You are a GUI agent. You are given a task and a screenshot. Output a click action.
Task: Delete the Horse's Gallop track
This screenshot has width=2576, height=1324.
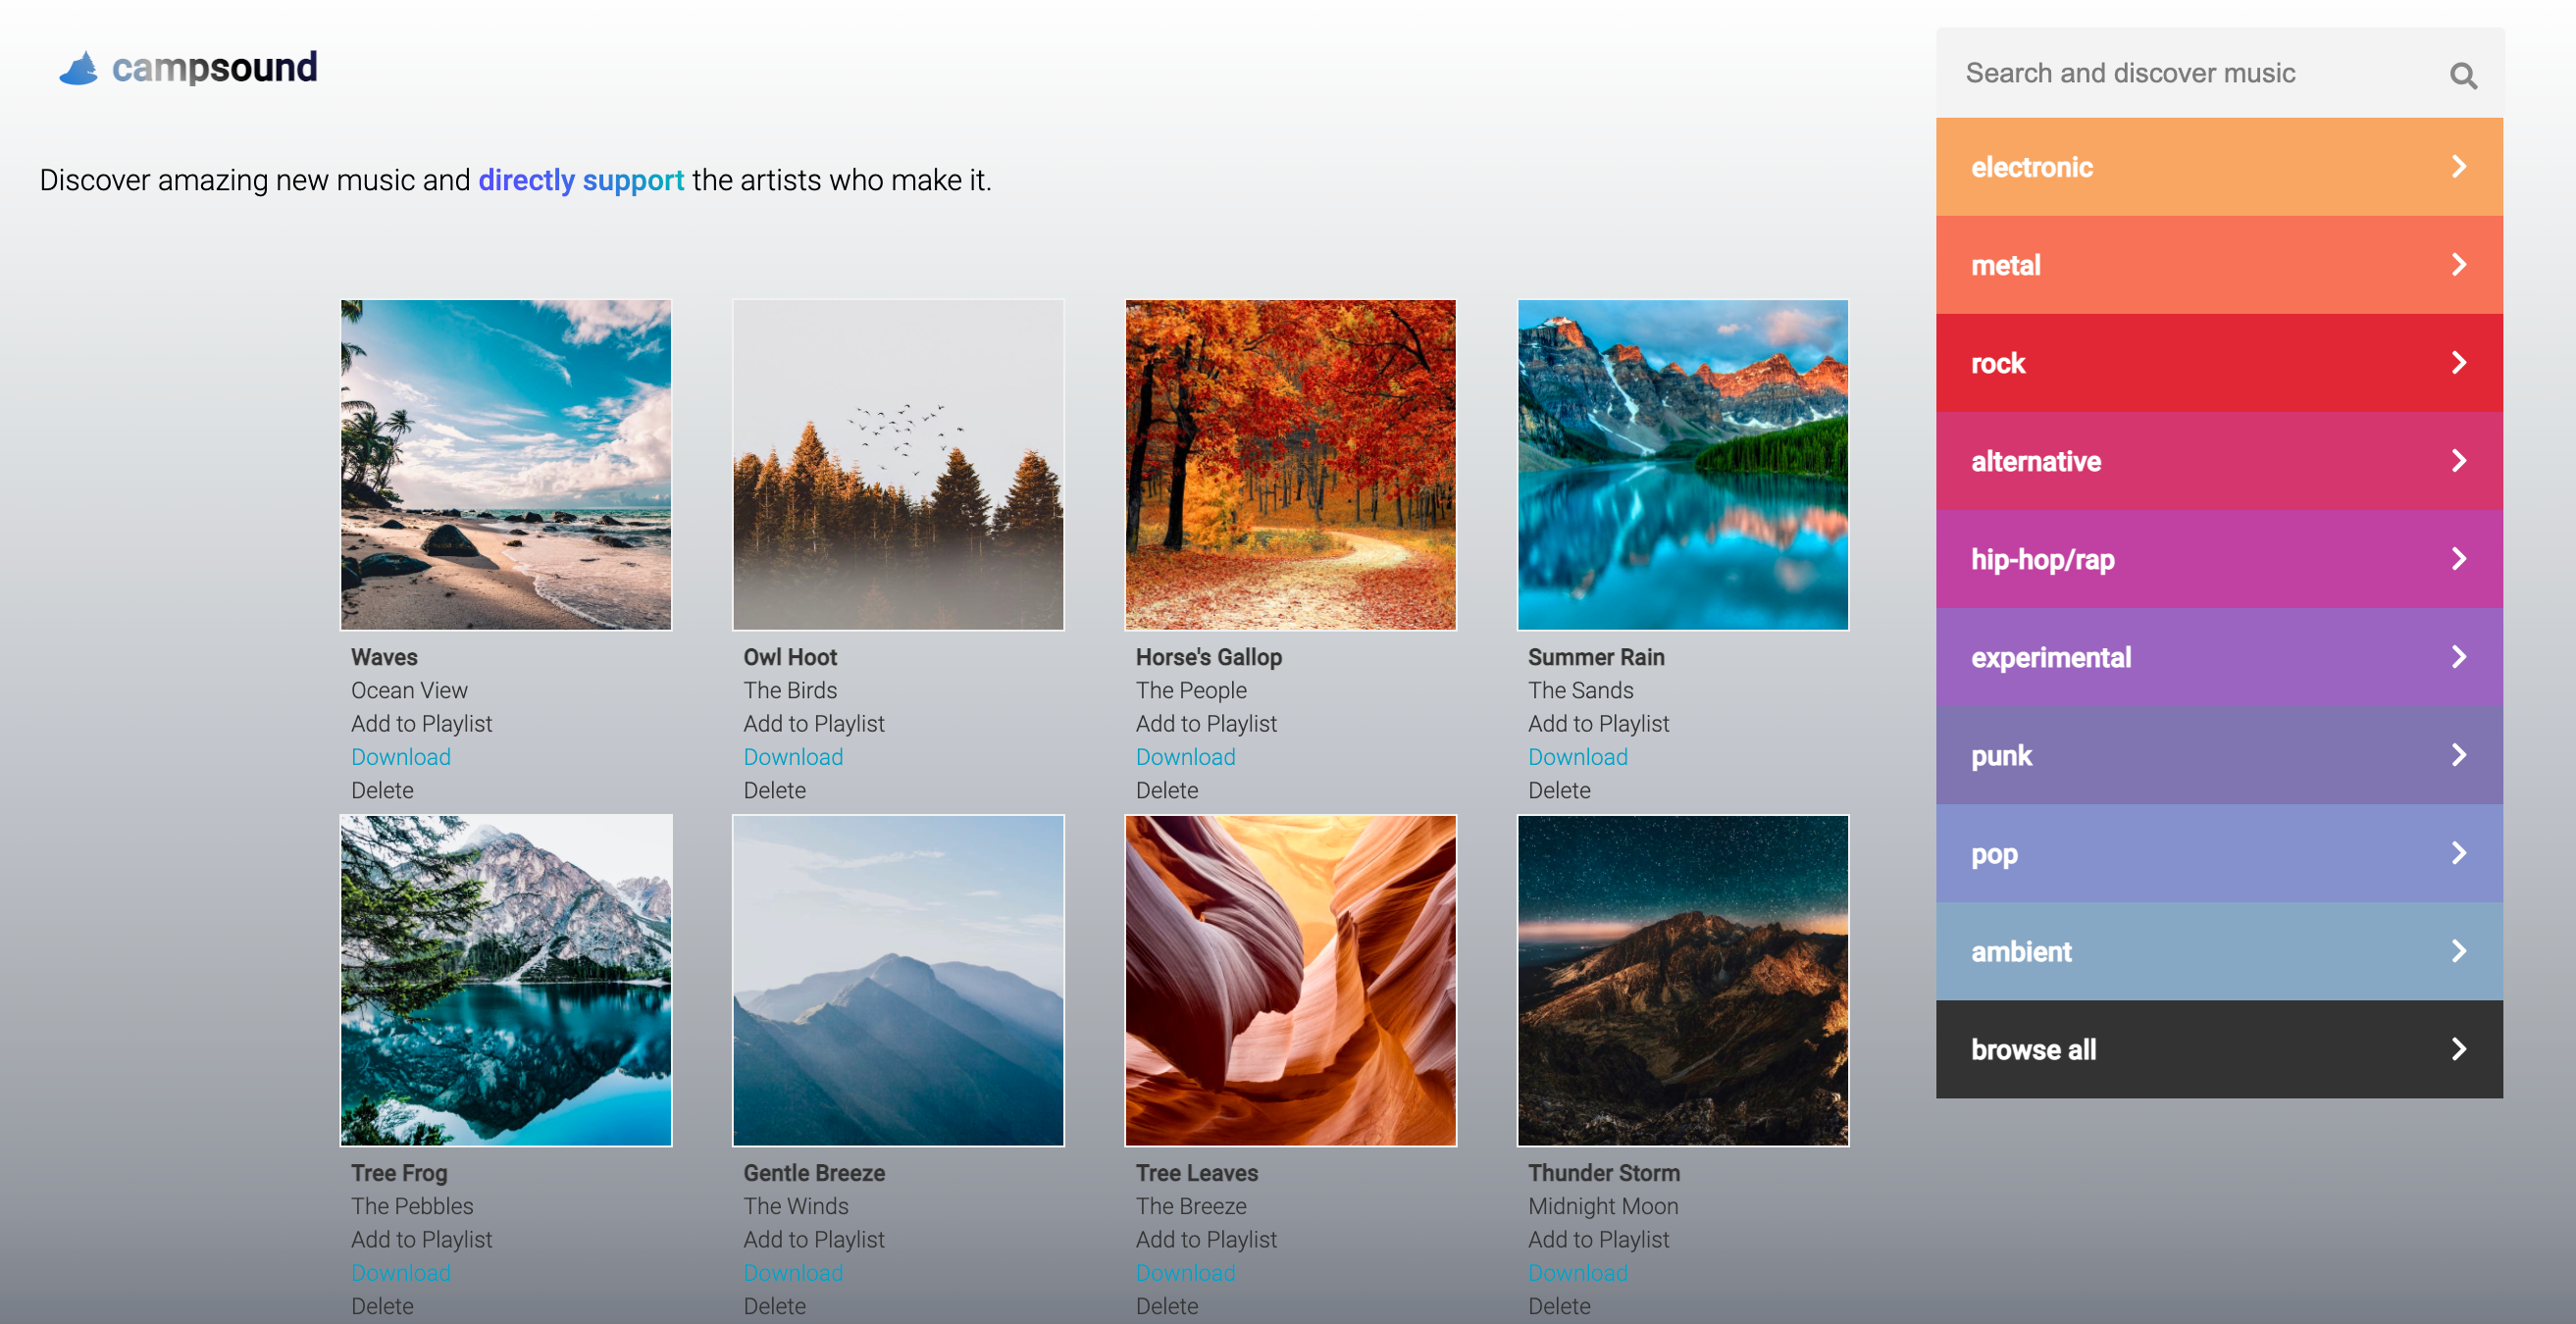[1167, 790]
